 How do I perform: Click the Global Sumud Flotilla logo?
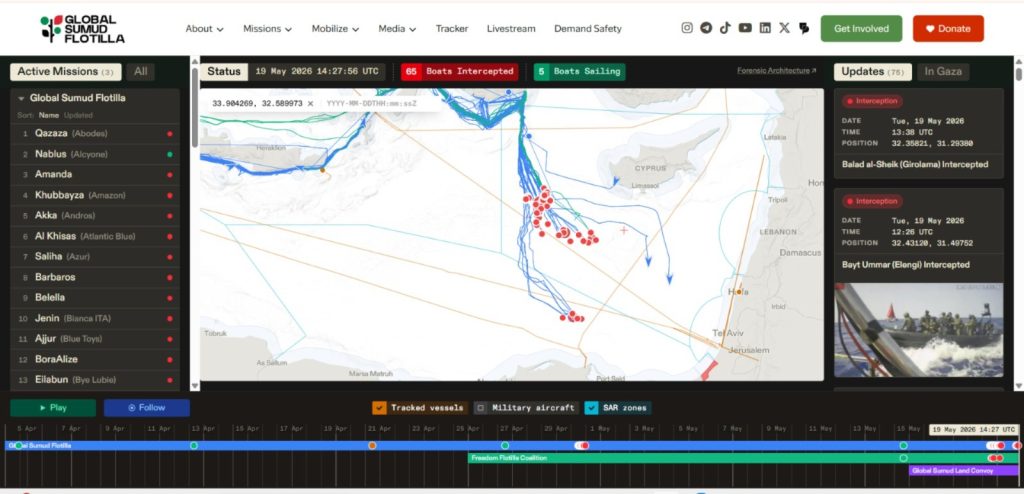(82, 29)
